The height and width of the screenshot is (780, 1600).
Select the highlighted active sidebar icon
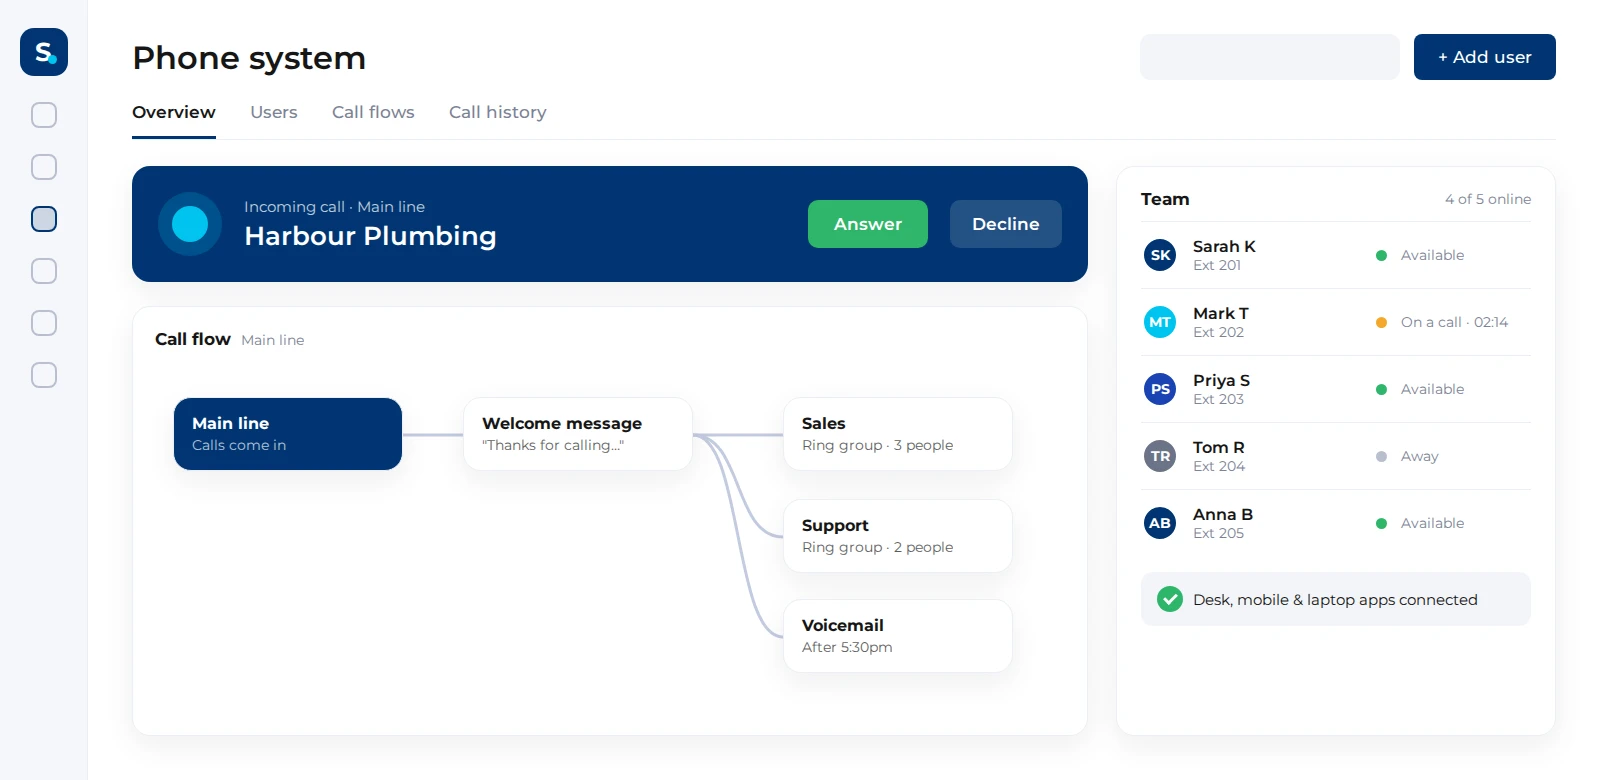click(44, 219)
